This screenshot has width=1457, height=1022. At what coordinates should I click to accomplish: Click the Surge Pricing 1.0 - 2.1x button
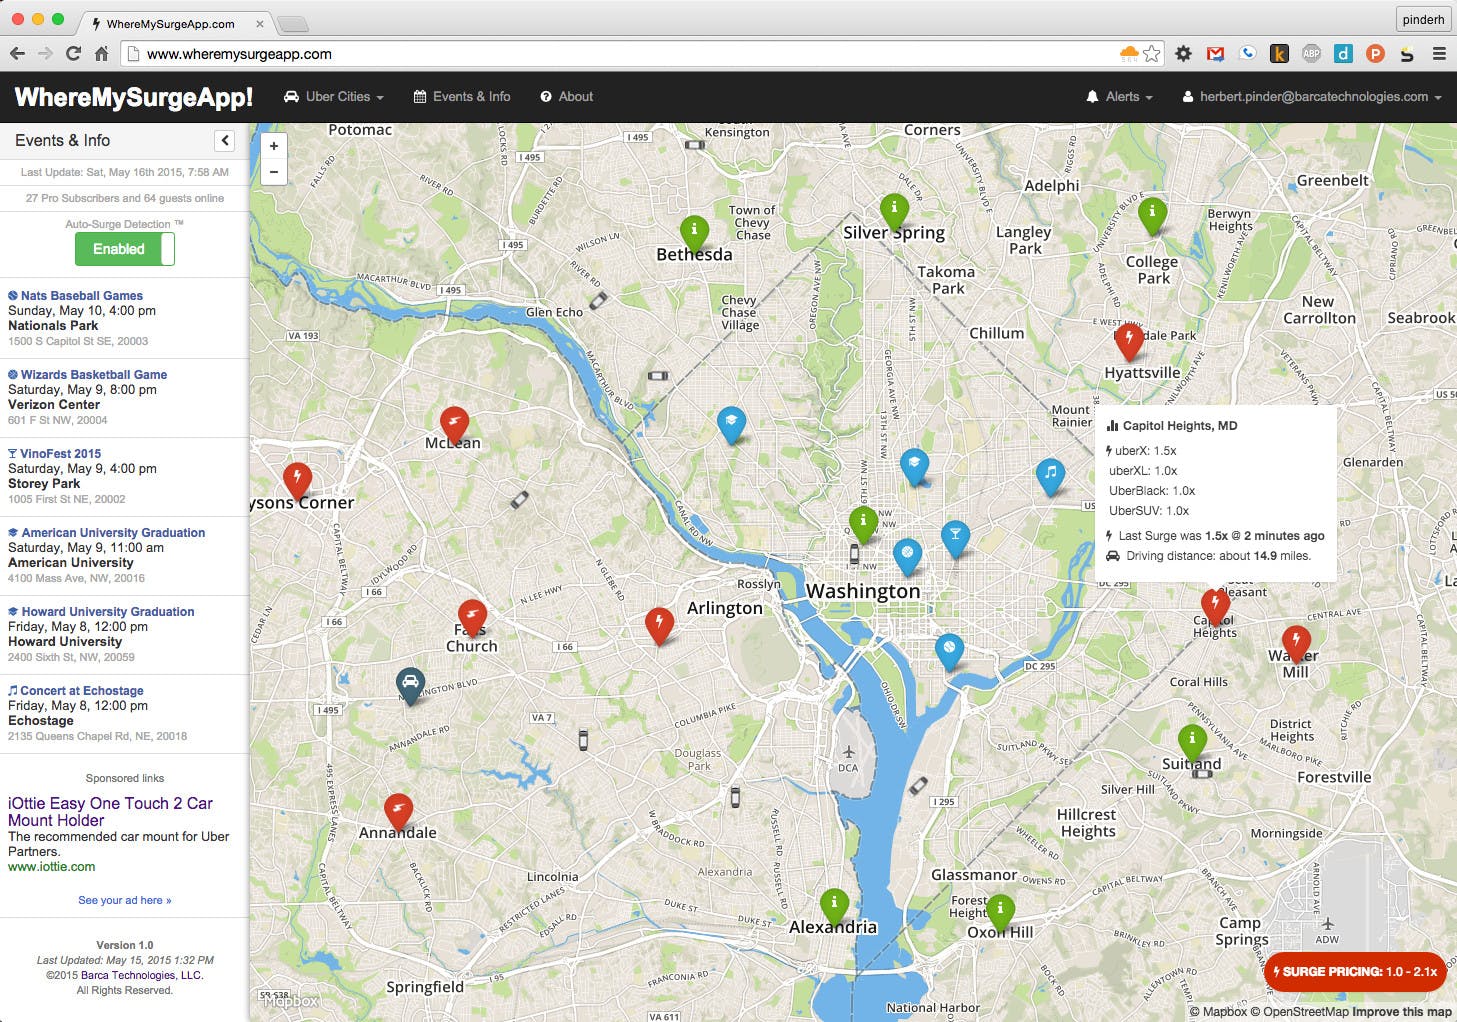(x=1355, y=972)
